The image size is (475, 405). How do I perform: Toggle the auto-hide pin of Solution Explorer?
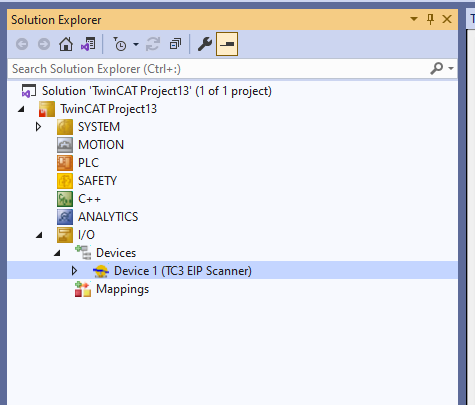click(430, 19)
